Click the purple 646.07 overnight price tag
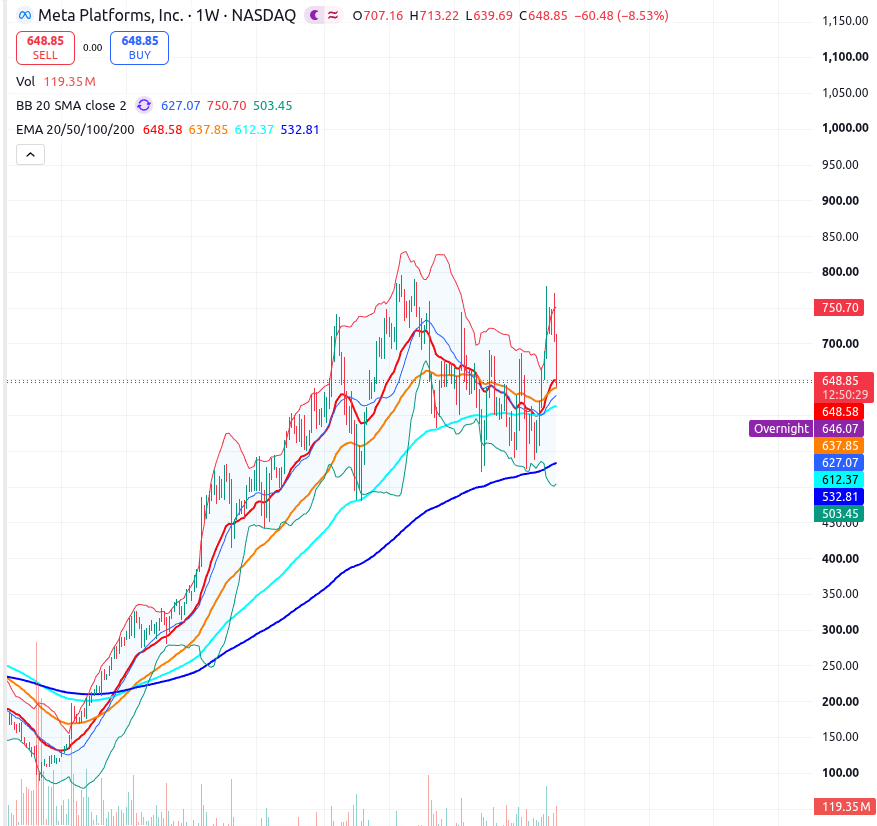The width and height of the screenshot is (877, 826). click(x=839, y=428)
